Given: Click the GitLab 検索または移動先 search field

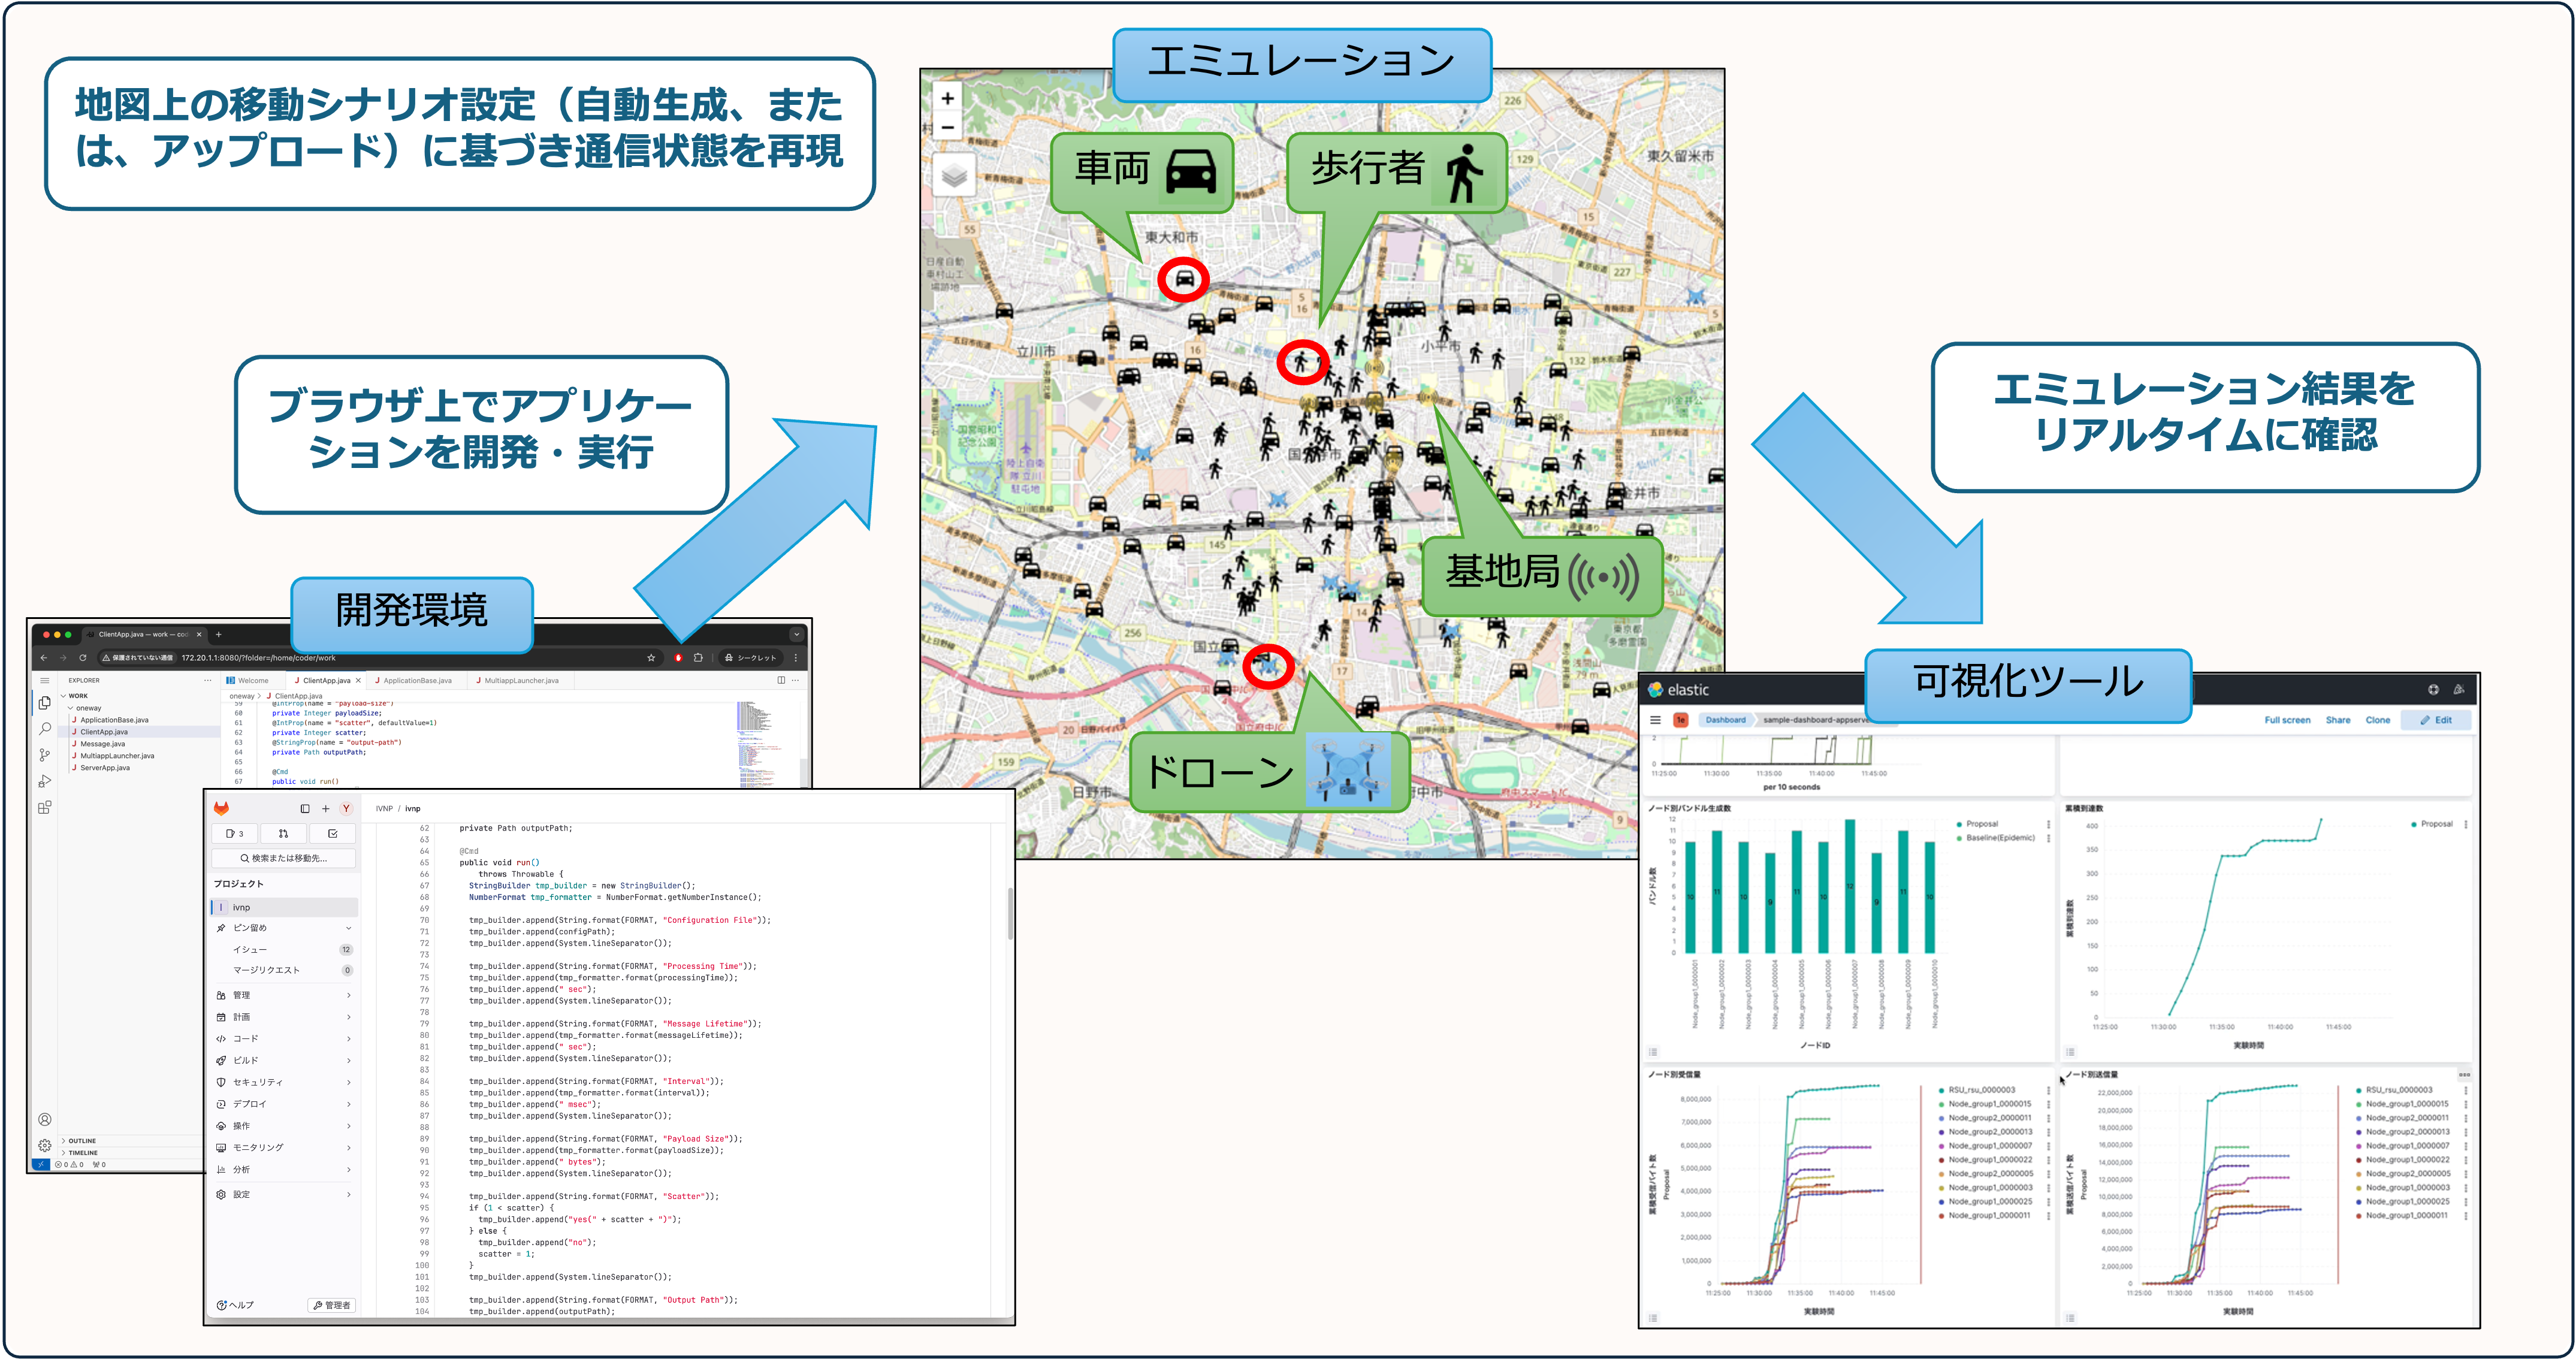Looking at the screenshot, I should point(284,858).
